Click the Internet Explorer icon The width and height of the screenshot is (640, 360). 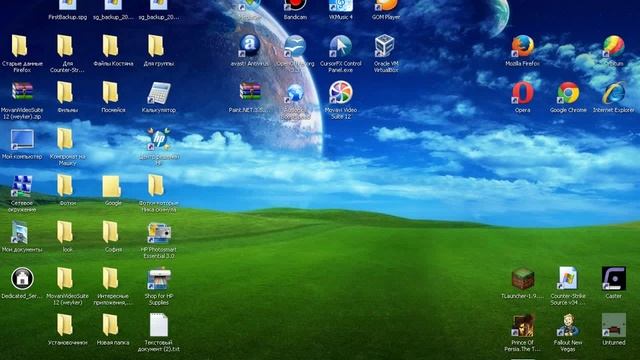[x=613, y=92]
